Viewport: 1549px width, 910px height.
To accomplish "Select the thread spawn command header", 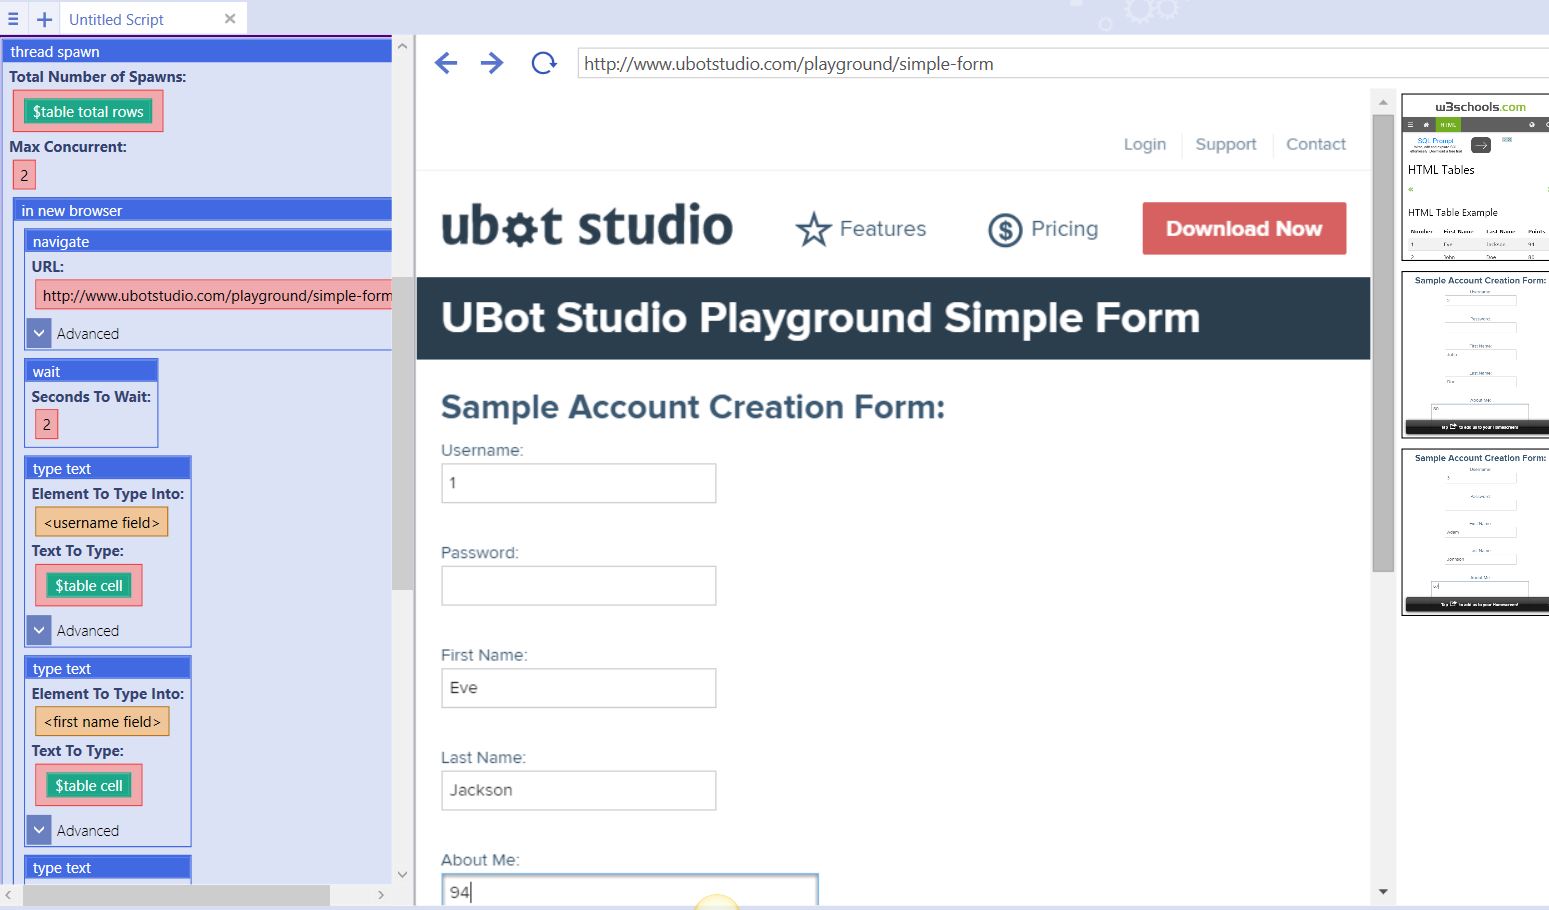I will (x=198, y=51).
